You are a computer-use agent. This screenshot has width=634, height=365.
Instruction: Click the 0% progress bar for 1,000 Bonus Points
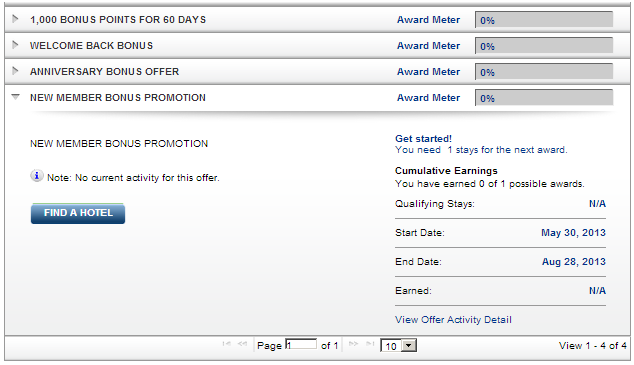coord(544,20)
